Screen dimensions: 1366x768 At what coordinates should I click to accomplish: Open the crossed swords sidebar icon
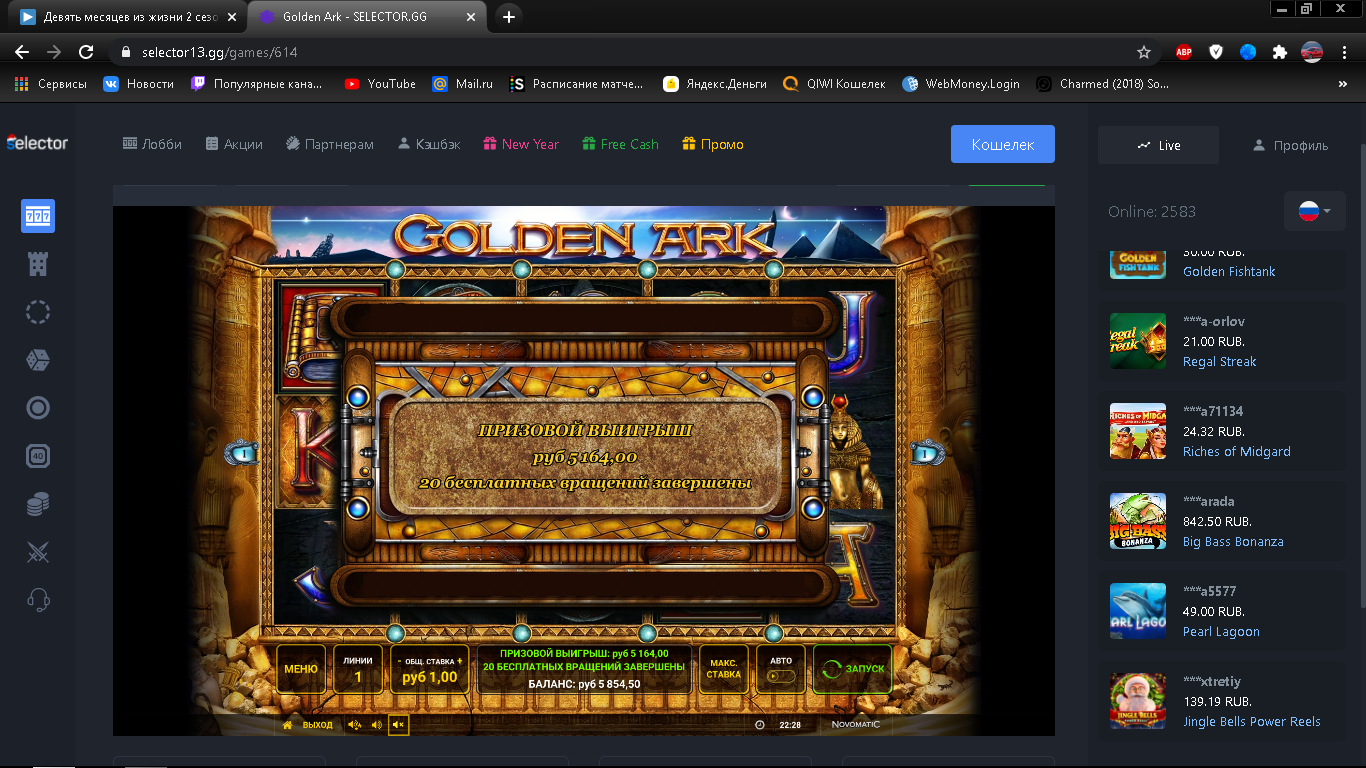(x=38, y=552)
